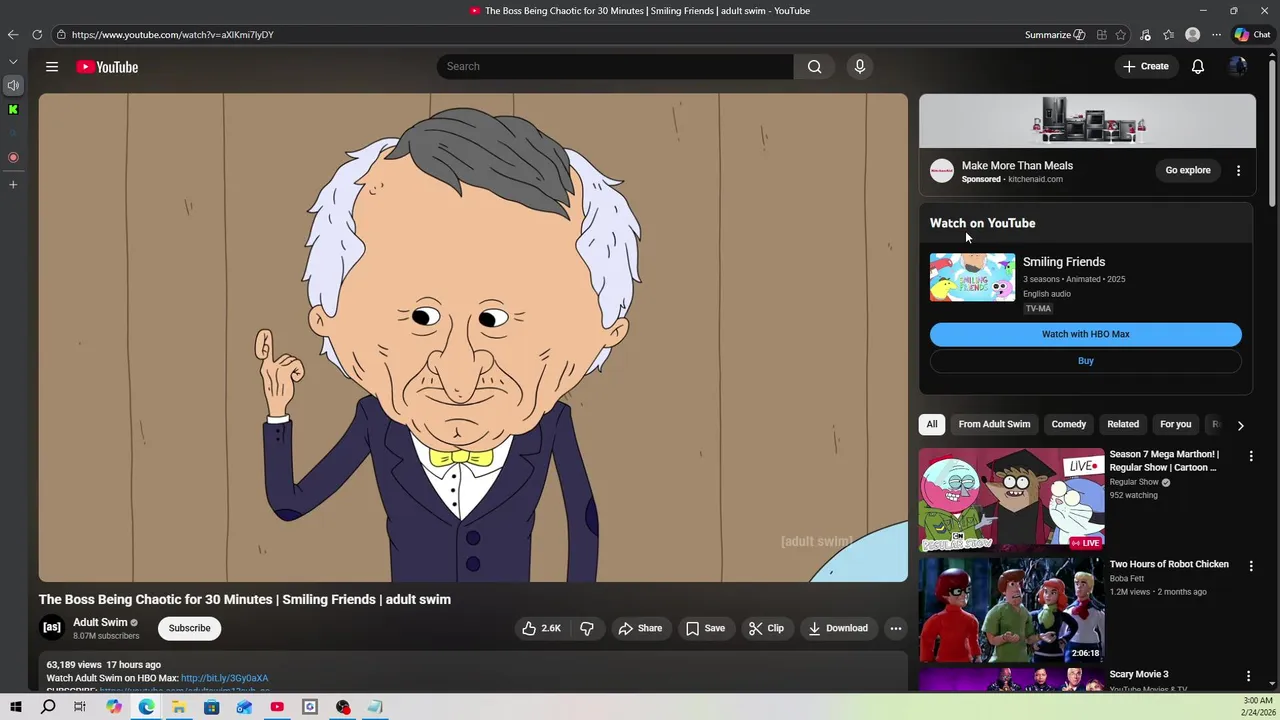Subscribe to the Adult Swim channel
1280x720 pixels.
pyautogui.click(x=189, y=628)
